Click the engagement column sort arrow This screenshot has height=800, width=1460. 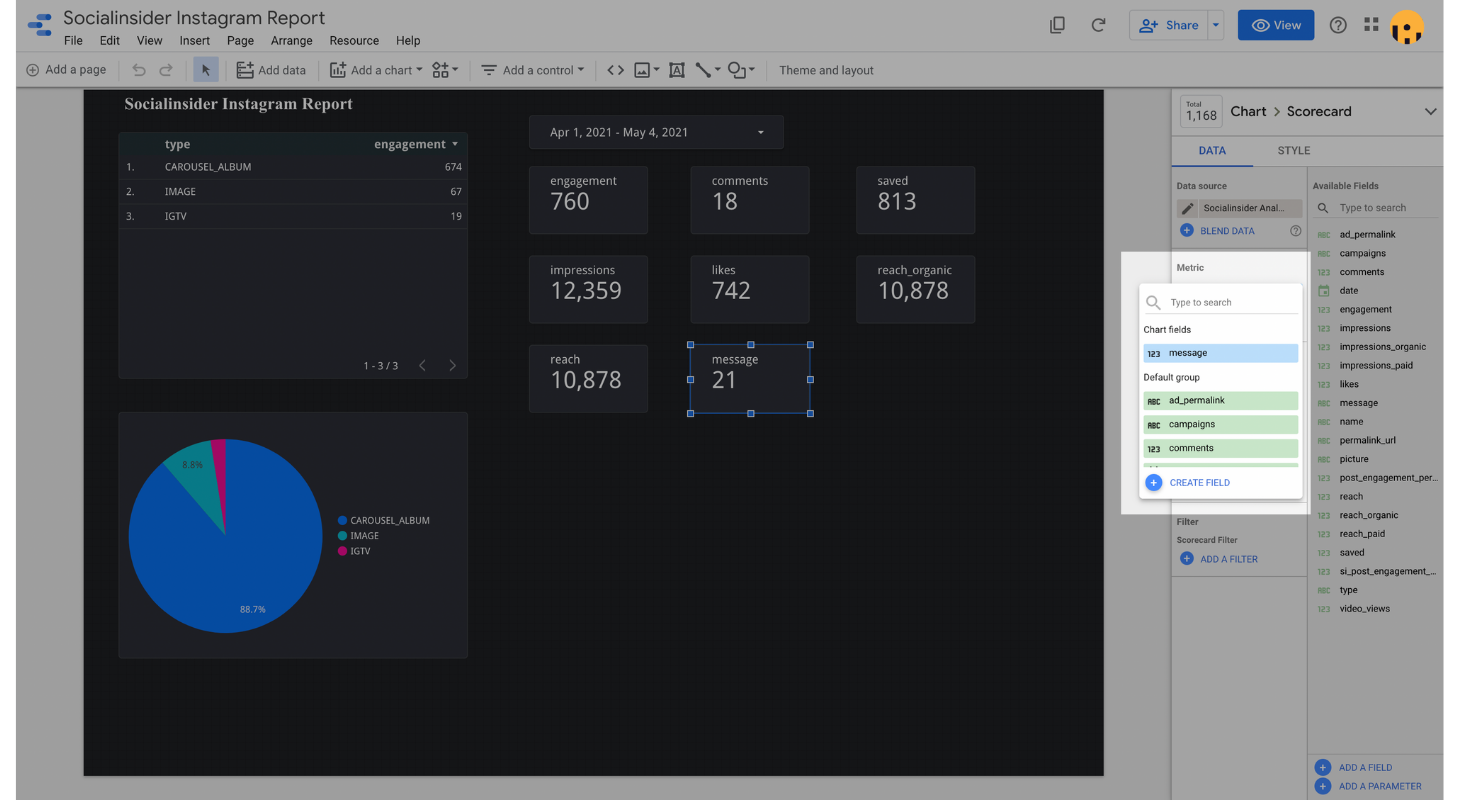456,144
